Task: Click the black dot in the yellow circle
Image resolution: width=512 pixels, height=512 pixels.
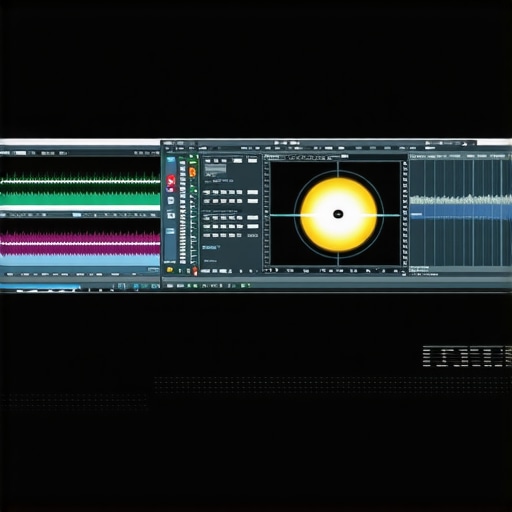Action: (338, 214)
